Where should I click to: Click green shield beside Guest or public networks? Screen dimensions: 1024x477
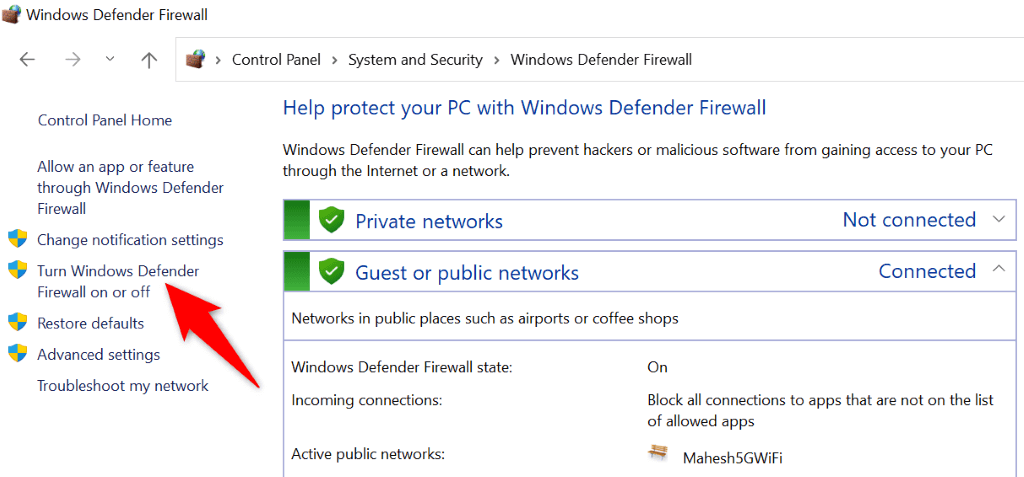coord(331,272)
